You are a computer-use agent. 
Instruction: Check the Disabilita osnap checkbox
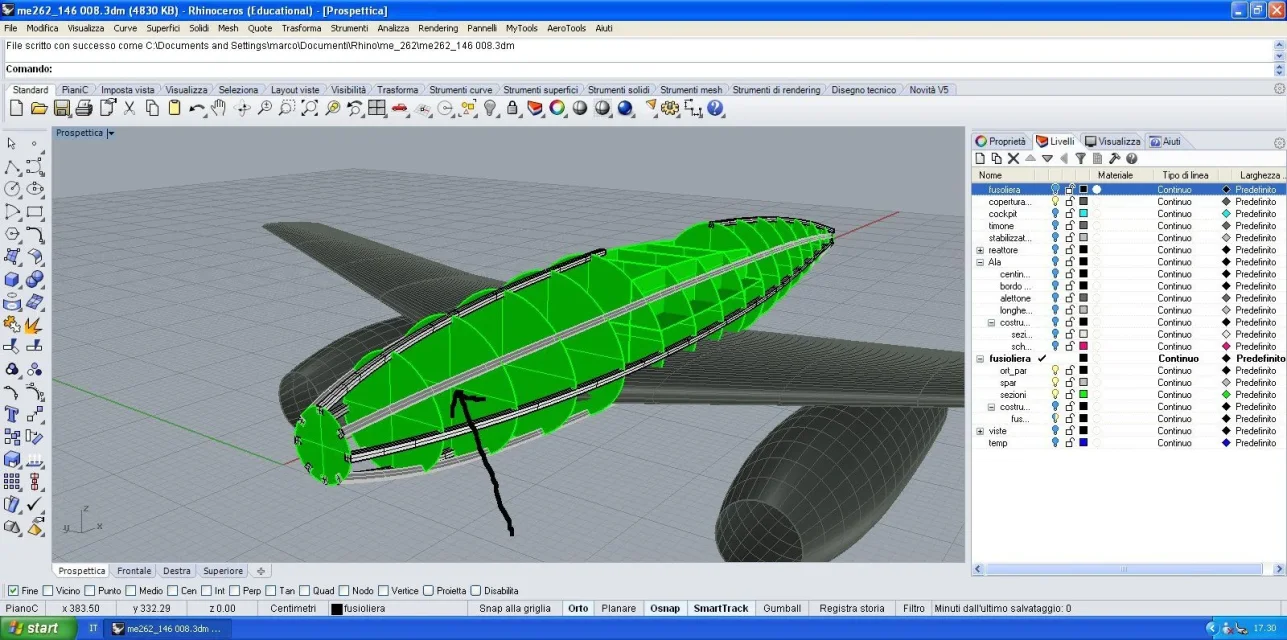click(476, 591)
